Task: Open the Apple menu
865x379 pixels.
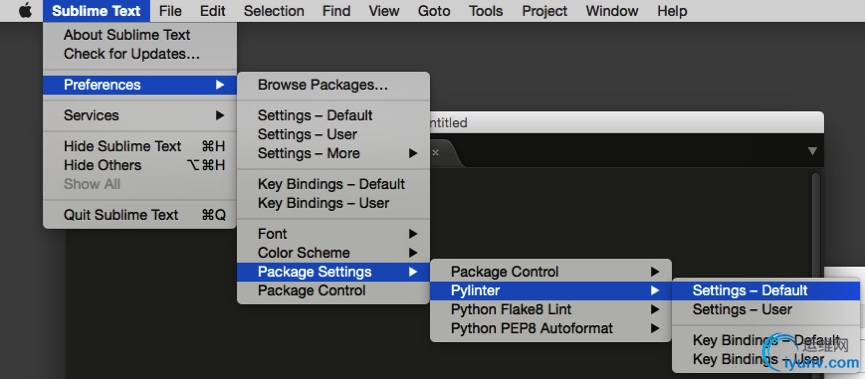Action: 25,10
